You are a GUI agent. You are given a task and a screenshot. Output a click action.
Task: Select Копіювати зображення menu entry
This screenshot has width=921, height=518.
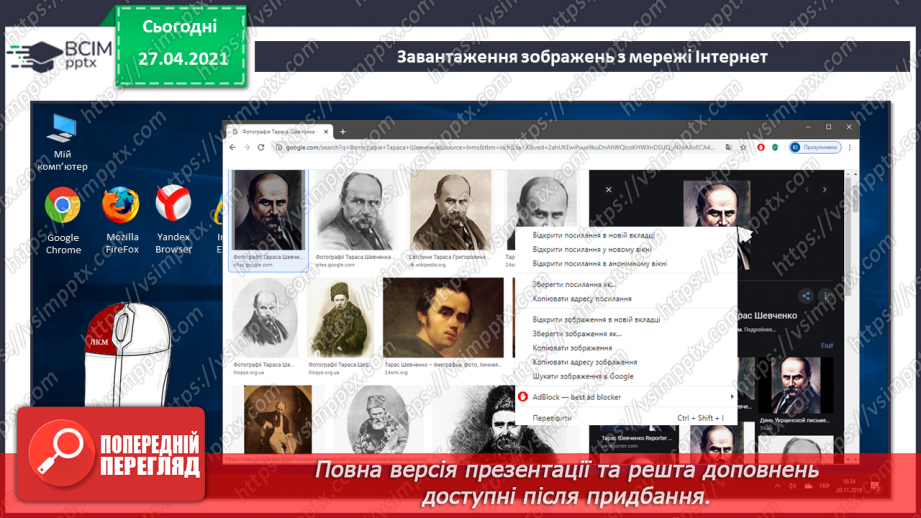point(626,348)
